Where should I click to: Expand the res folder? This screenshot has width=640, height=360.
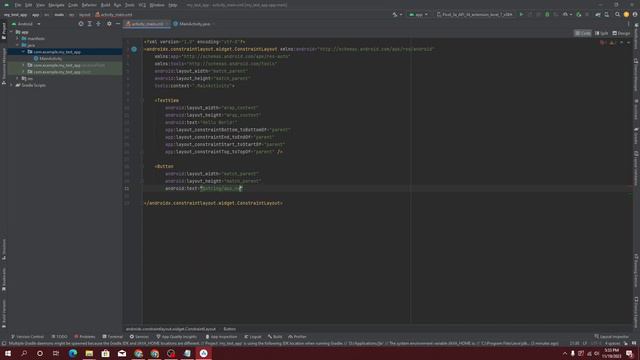pyautogui.click(x=18, y=78)
